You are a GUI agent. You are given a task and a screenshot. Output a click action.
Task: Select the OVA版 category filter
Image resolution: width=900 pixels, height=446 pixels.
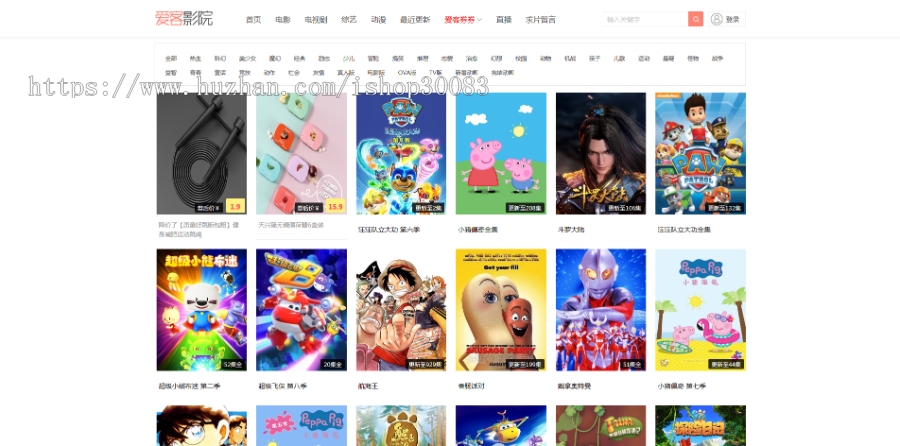point(406,73)
